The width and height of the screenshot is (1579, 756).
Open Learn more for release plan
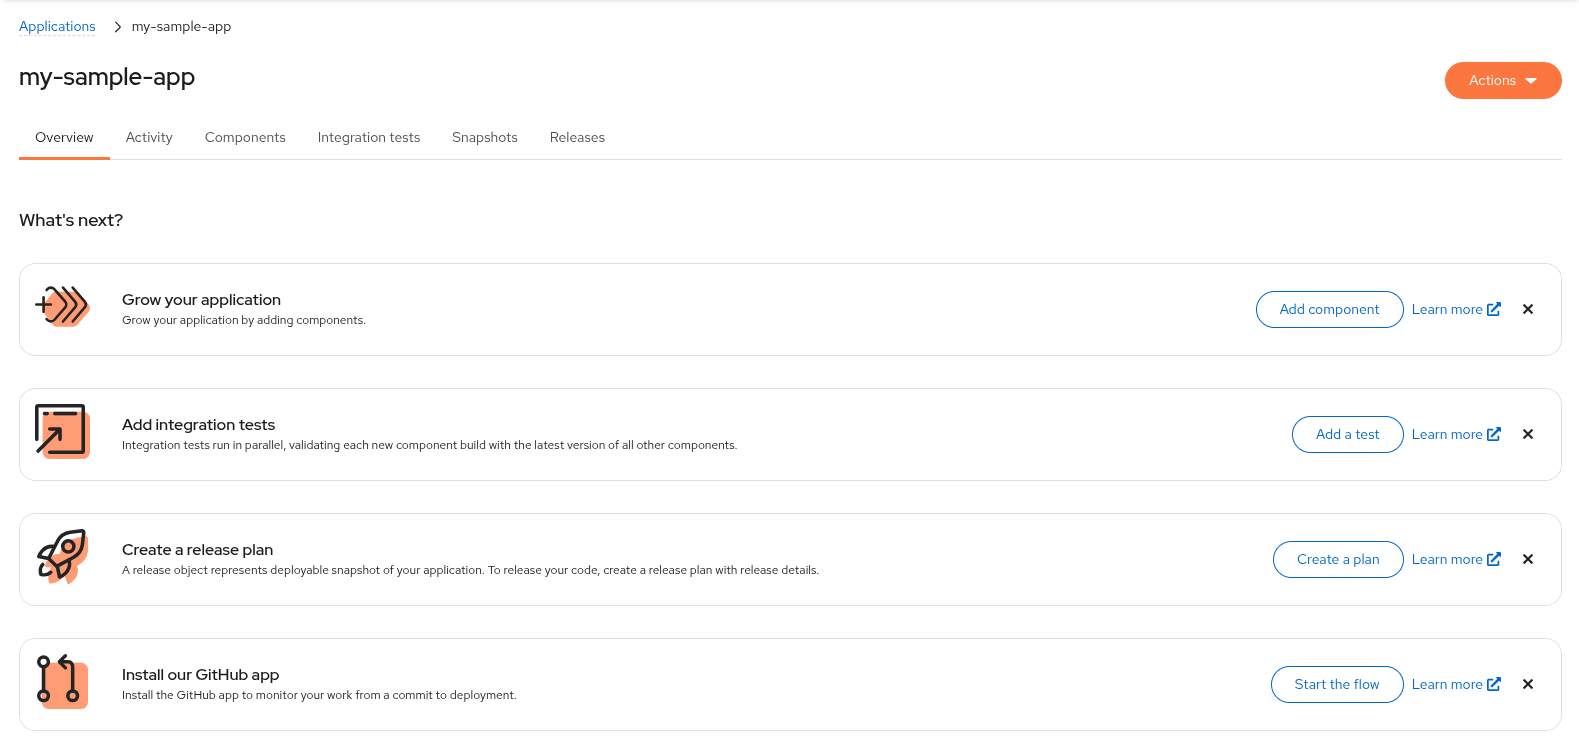pyautogui.click(x=1456, y=559)
